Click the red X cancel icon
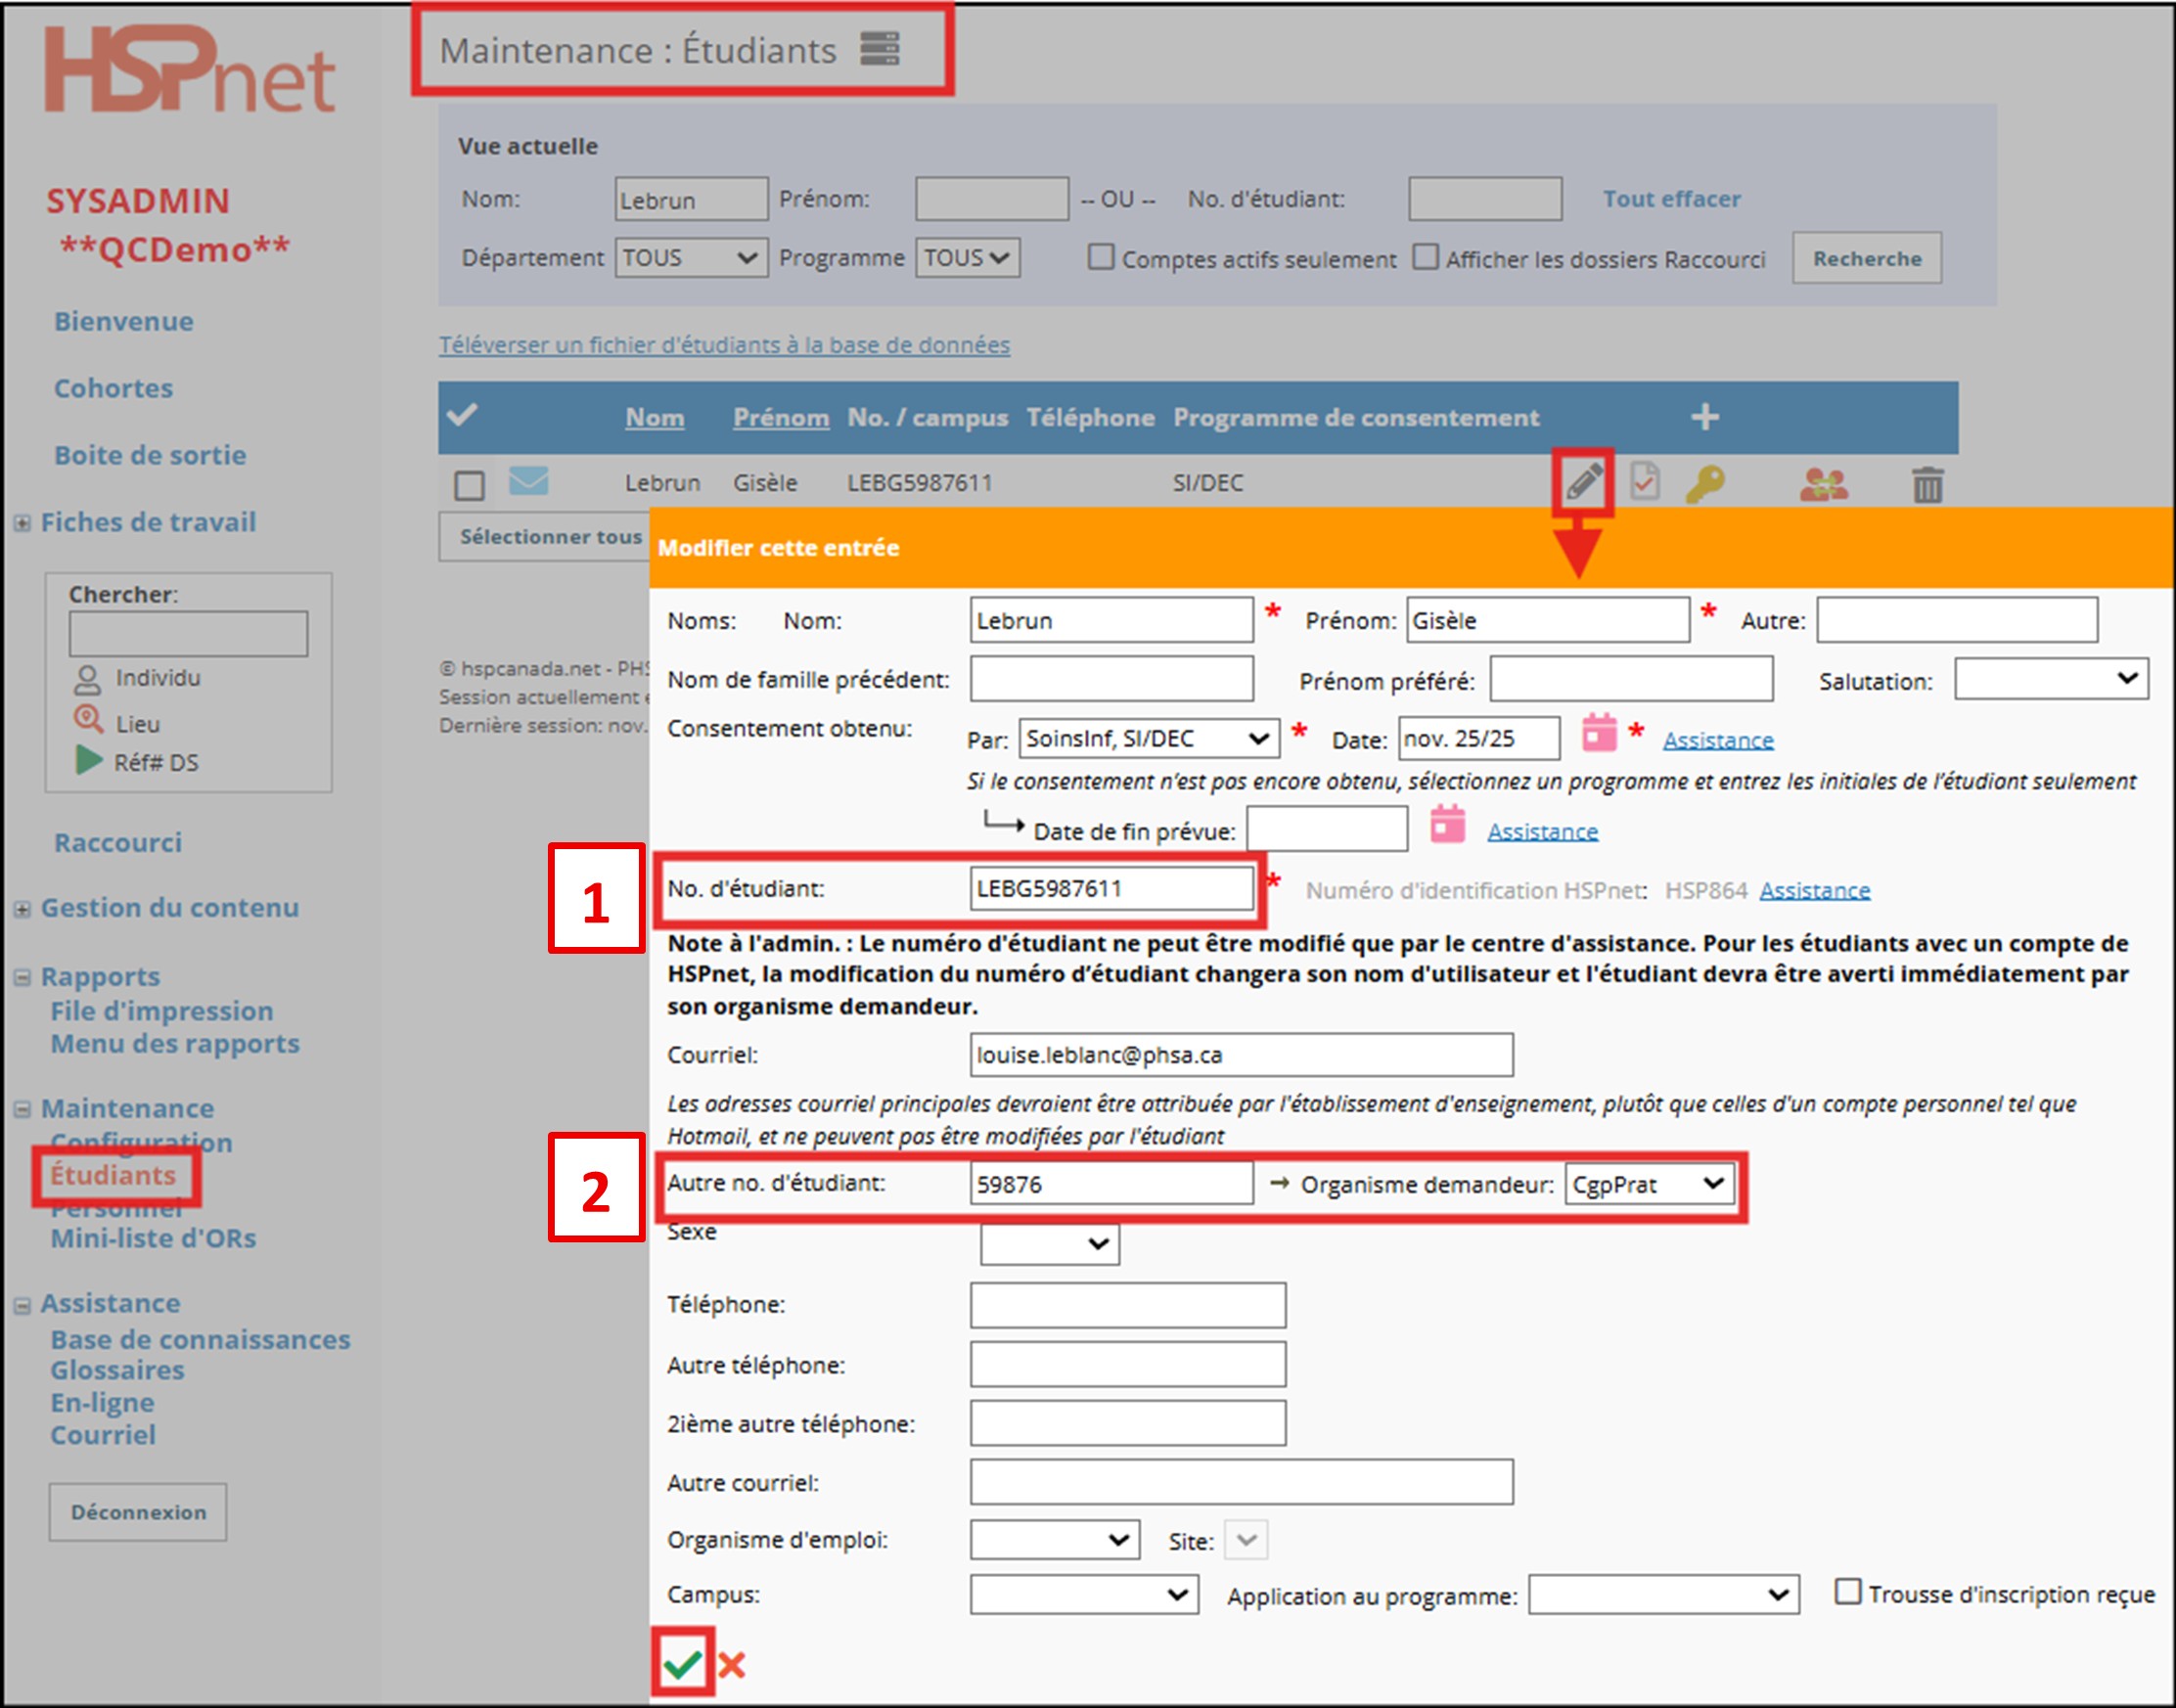The height and width of the screenshot is (1708, 2176). tap(732, 1665)
